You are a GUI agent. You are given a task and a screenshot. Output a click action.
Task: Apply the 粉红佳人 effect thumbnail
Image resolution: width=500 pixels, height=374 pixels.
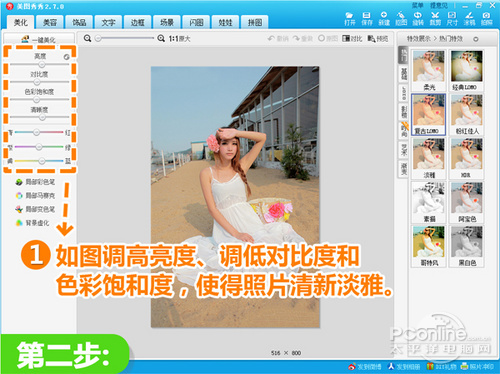467,114
